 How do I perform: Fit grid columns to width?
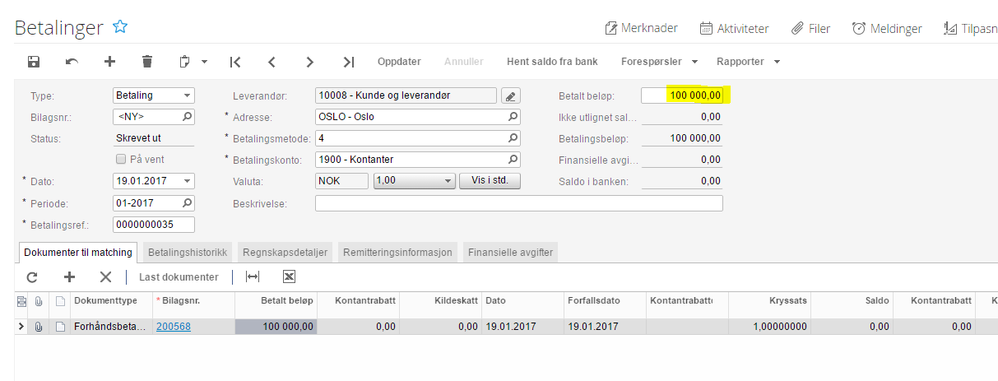point(253,277)
